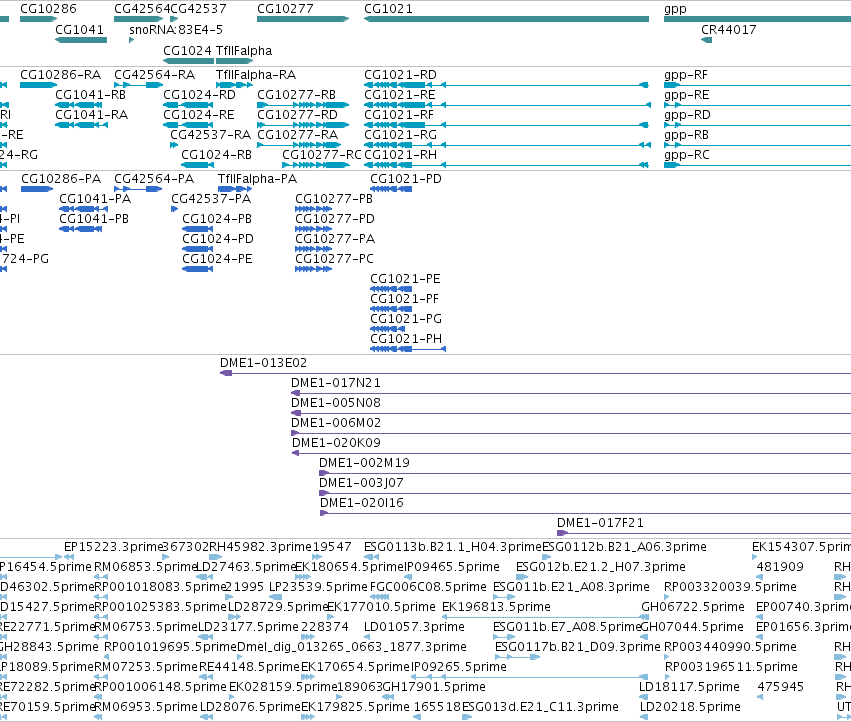Click the CG1021 gene label
The width and height of the screenshot is (851, 722).
click(x=388, y=9)
